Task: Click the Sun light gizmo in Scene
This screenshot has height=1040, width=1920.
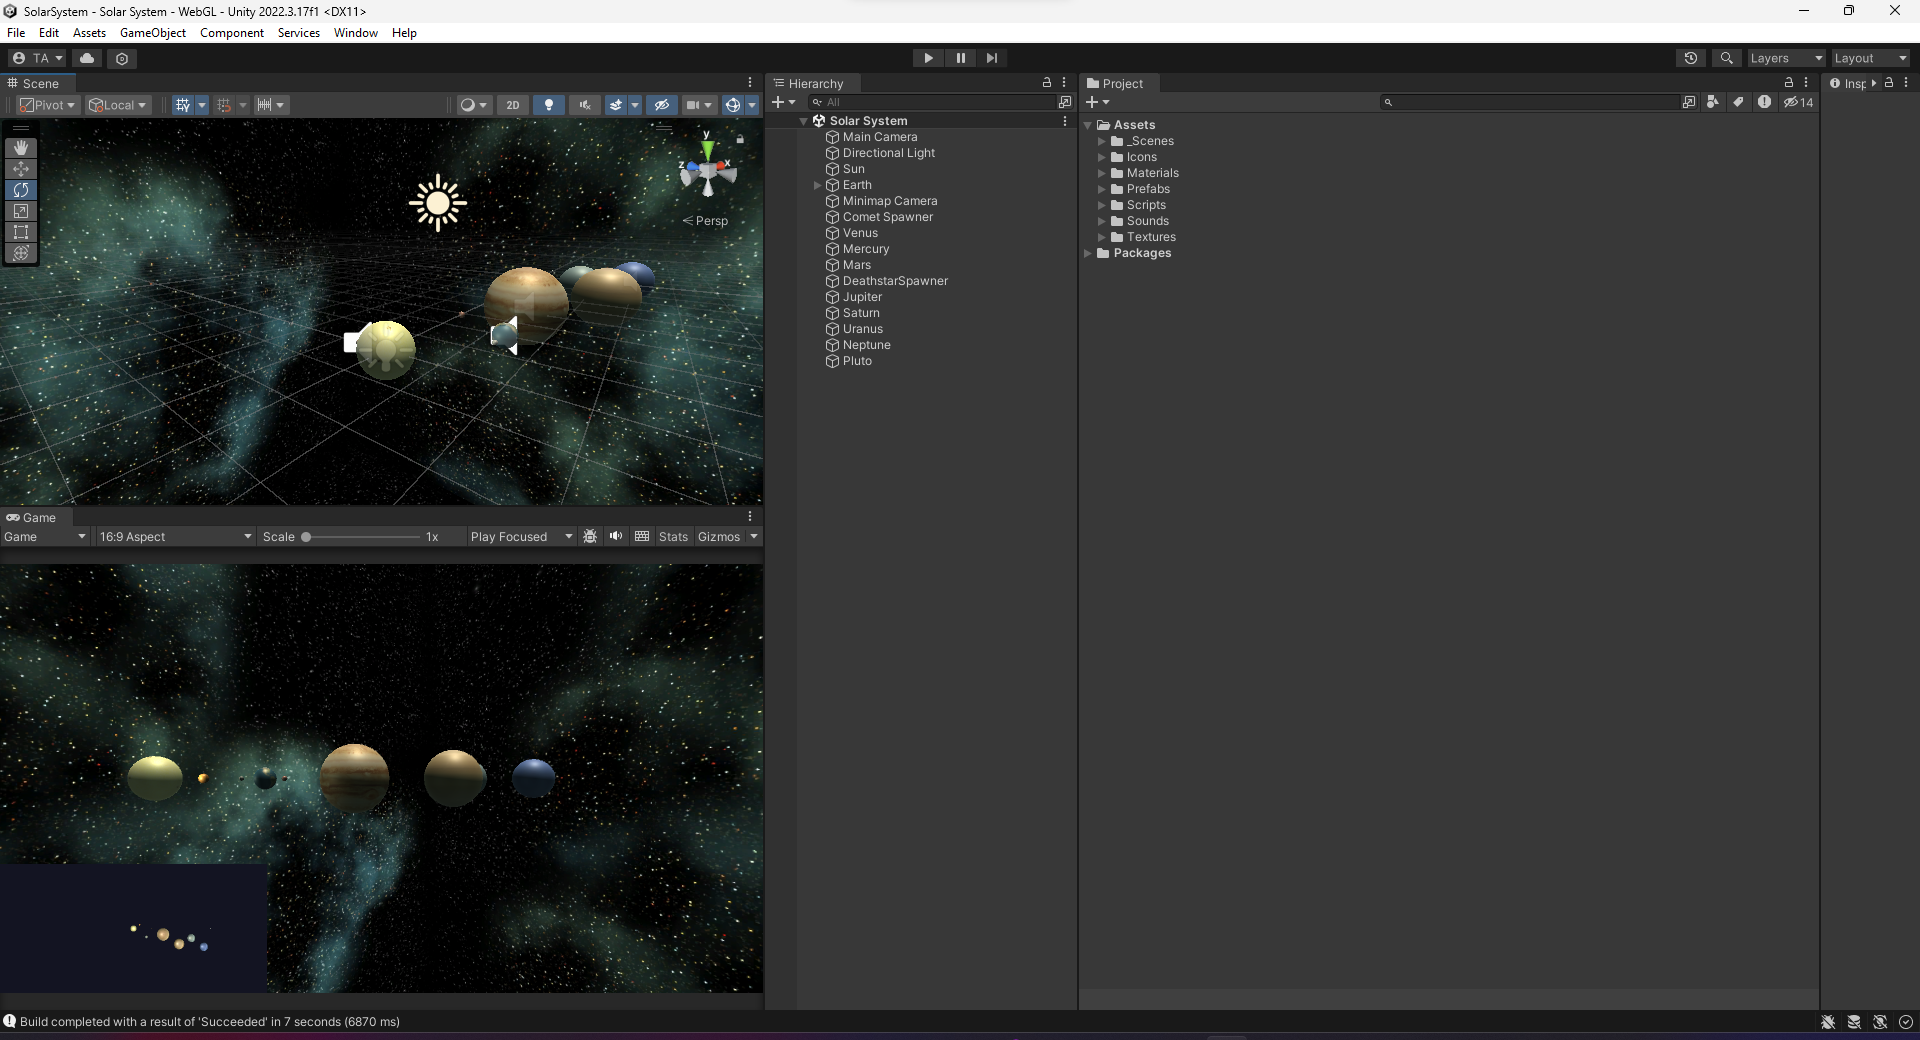Action: 437,203
